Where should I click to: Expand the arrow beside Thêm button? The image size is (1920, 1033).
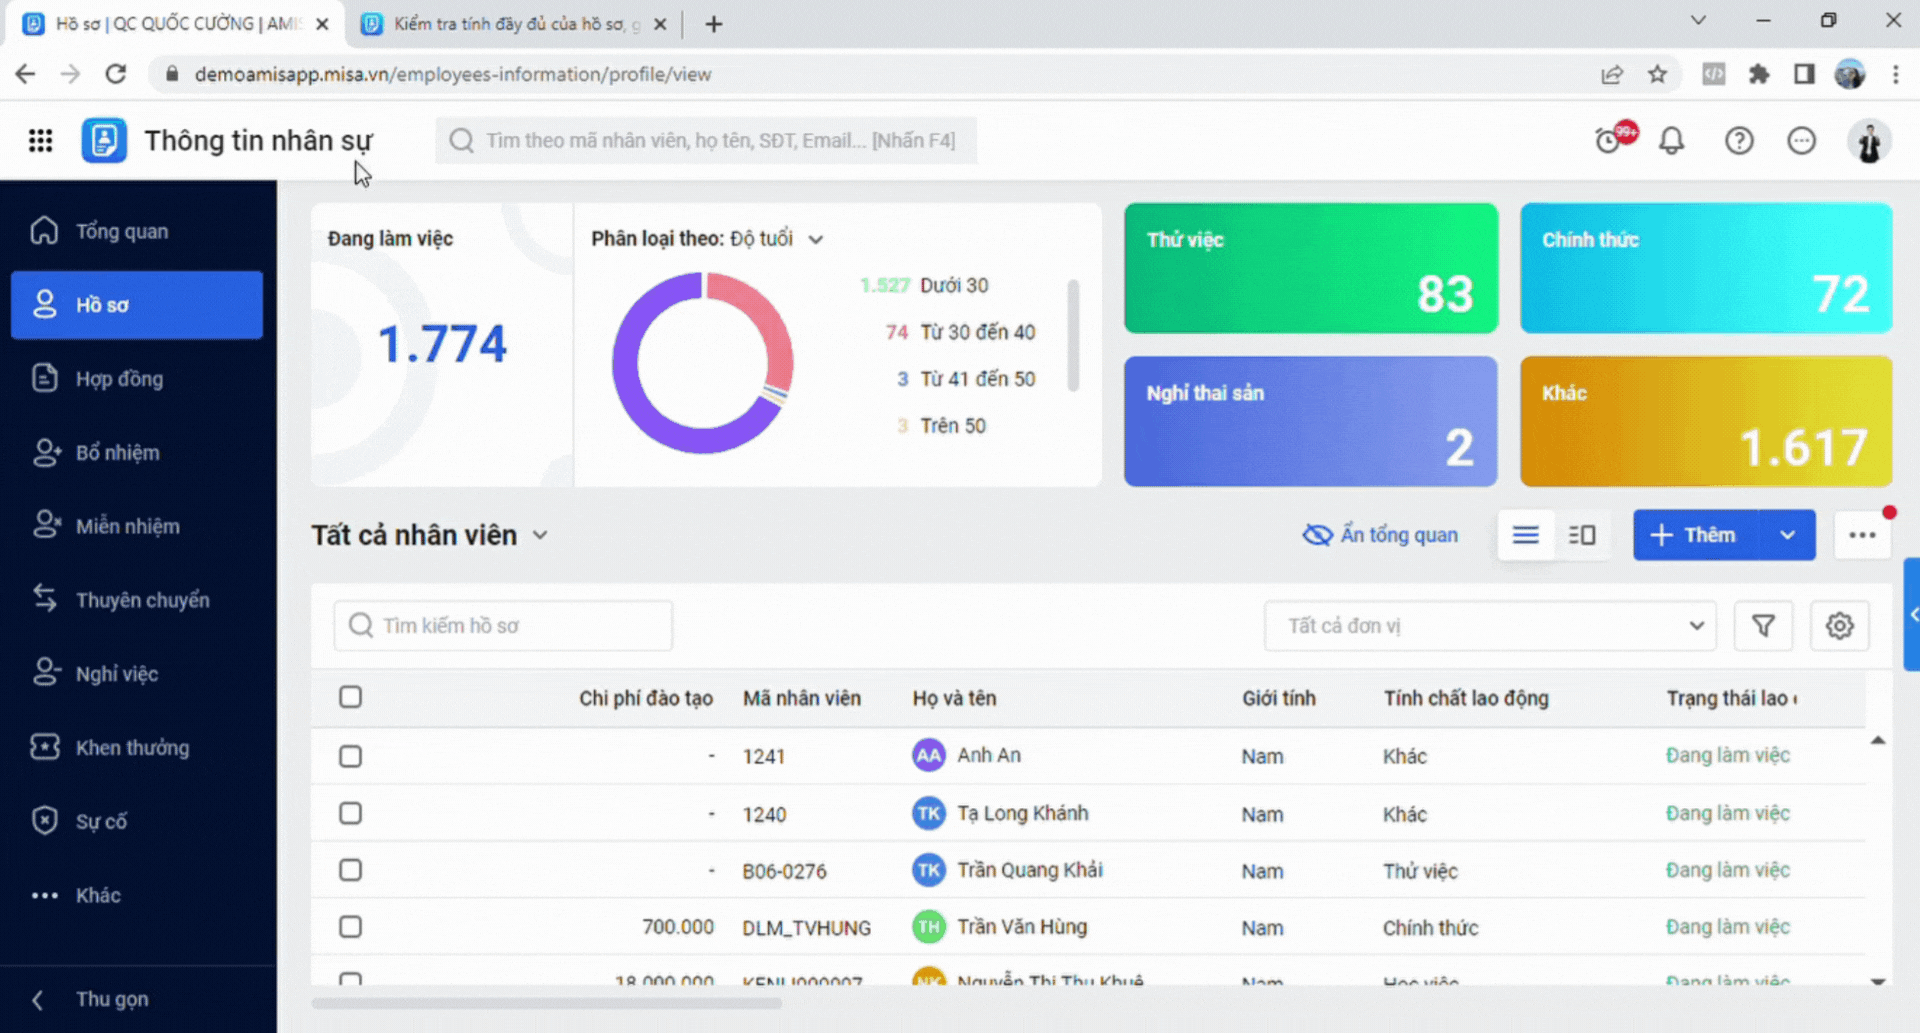point(1787,535)
